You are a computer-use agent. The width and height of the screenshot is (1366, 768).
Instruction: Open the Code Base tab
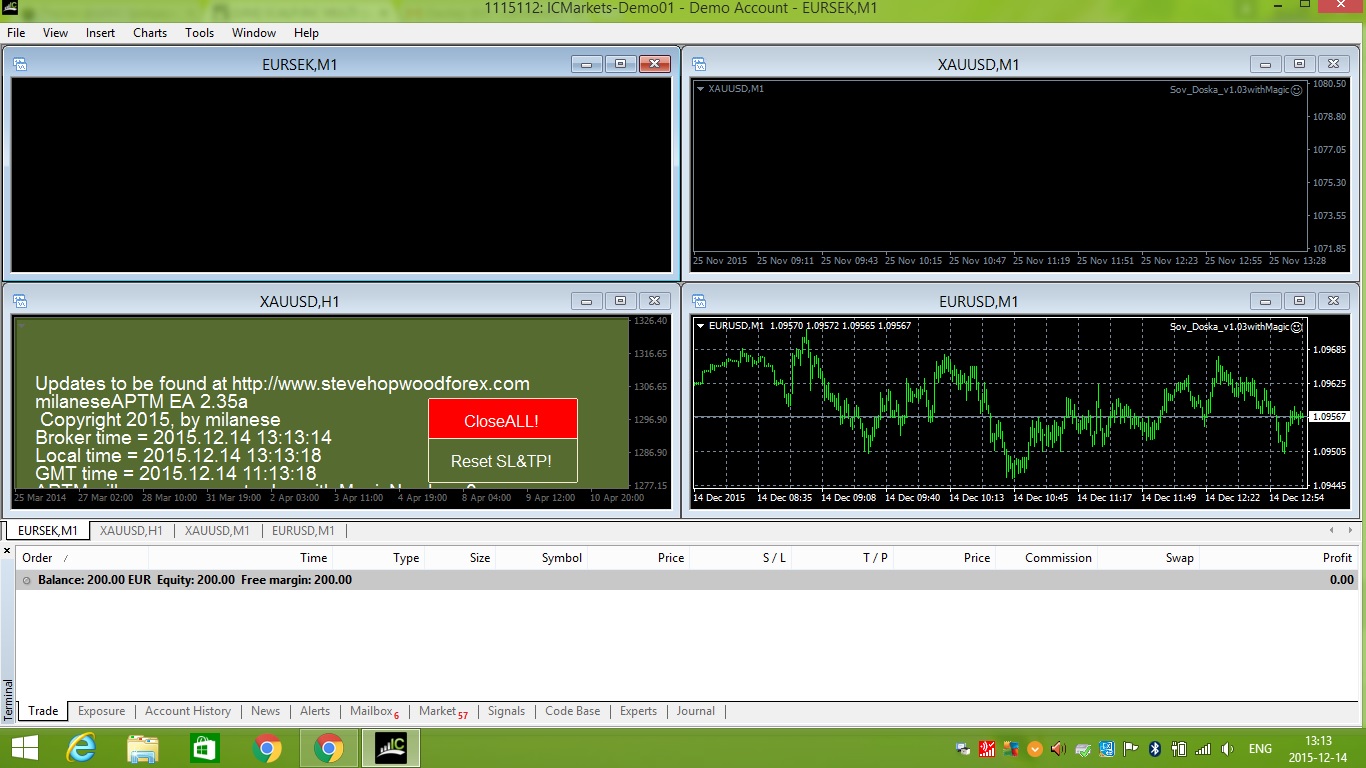573,711
